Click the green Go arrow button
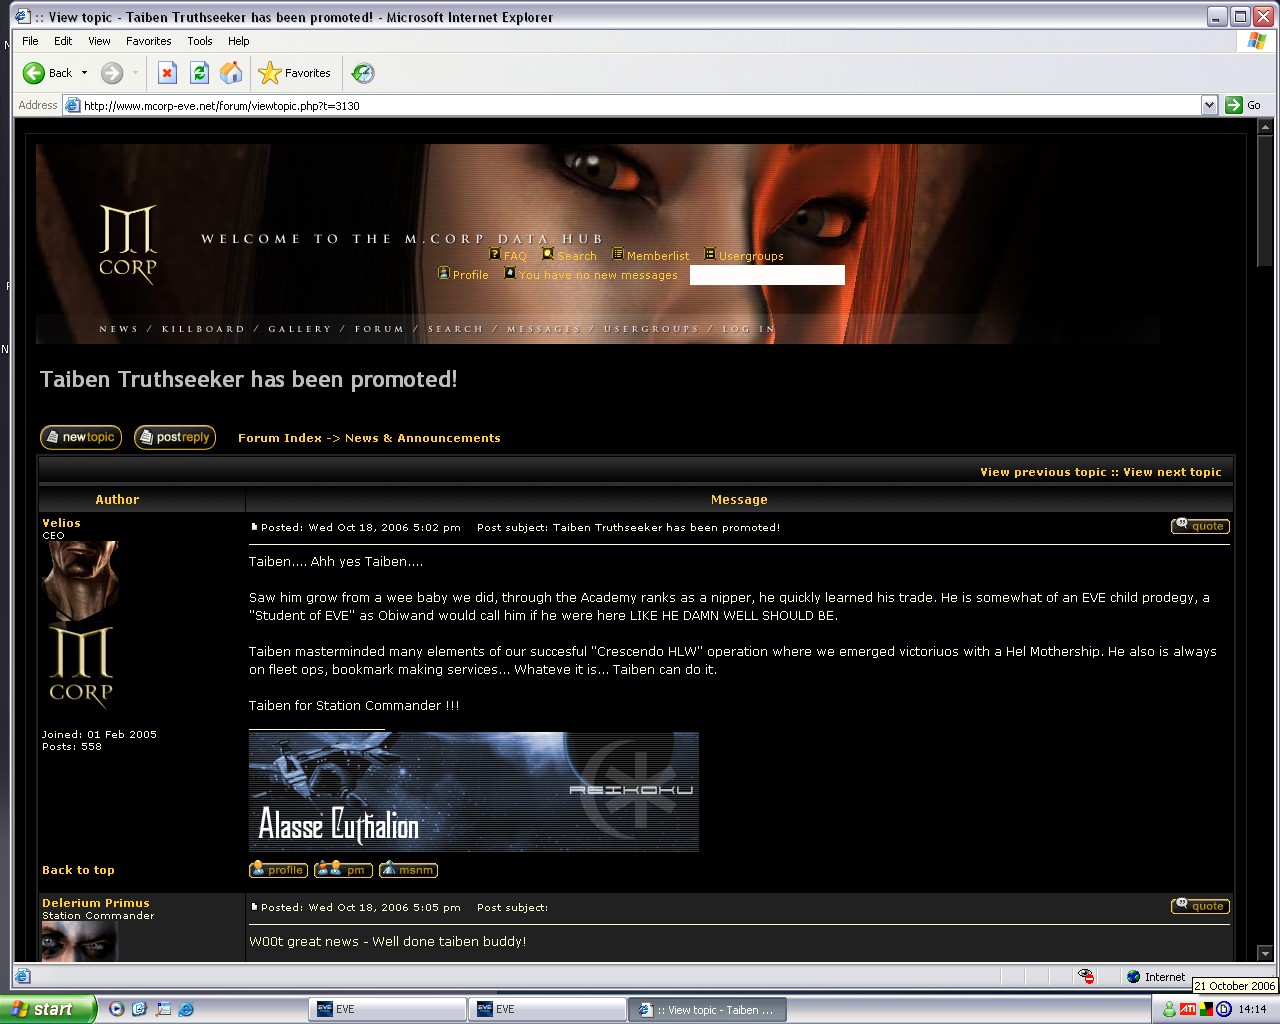1280x1024 pixels. tap(1243, 105)
